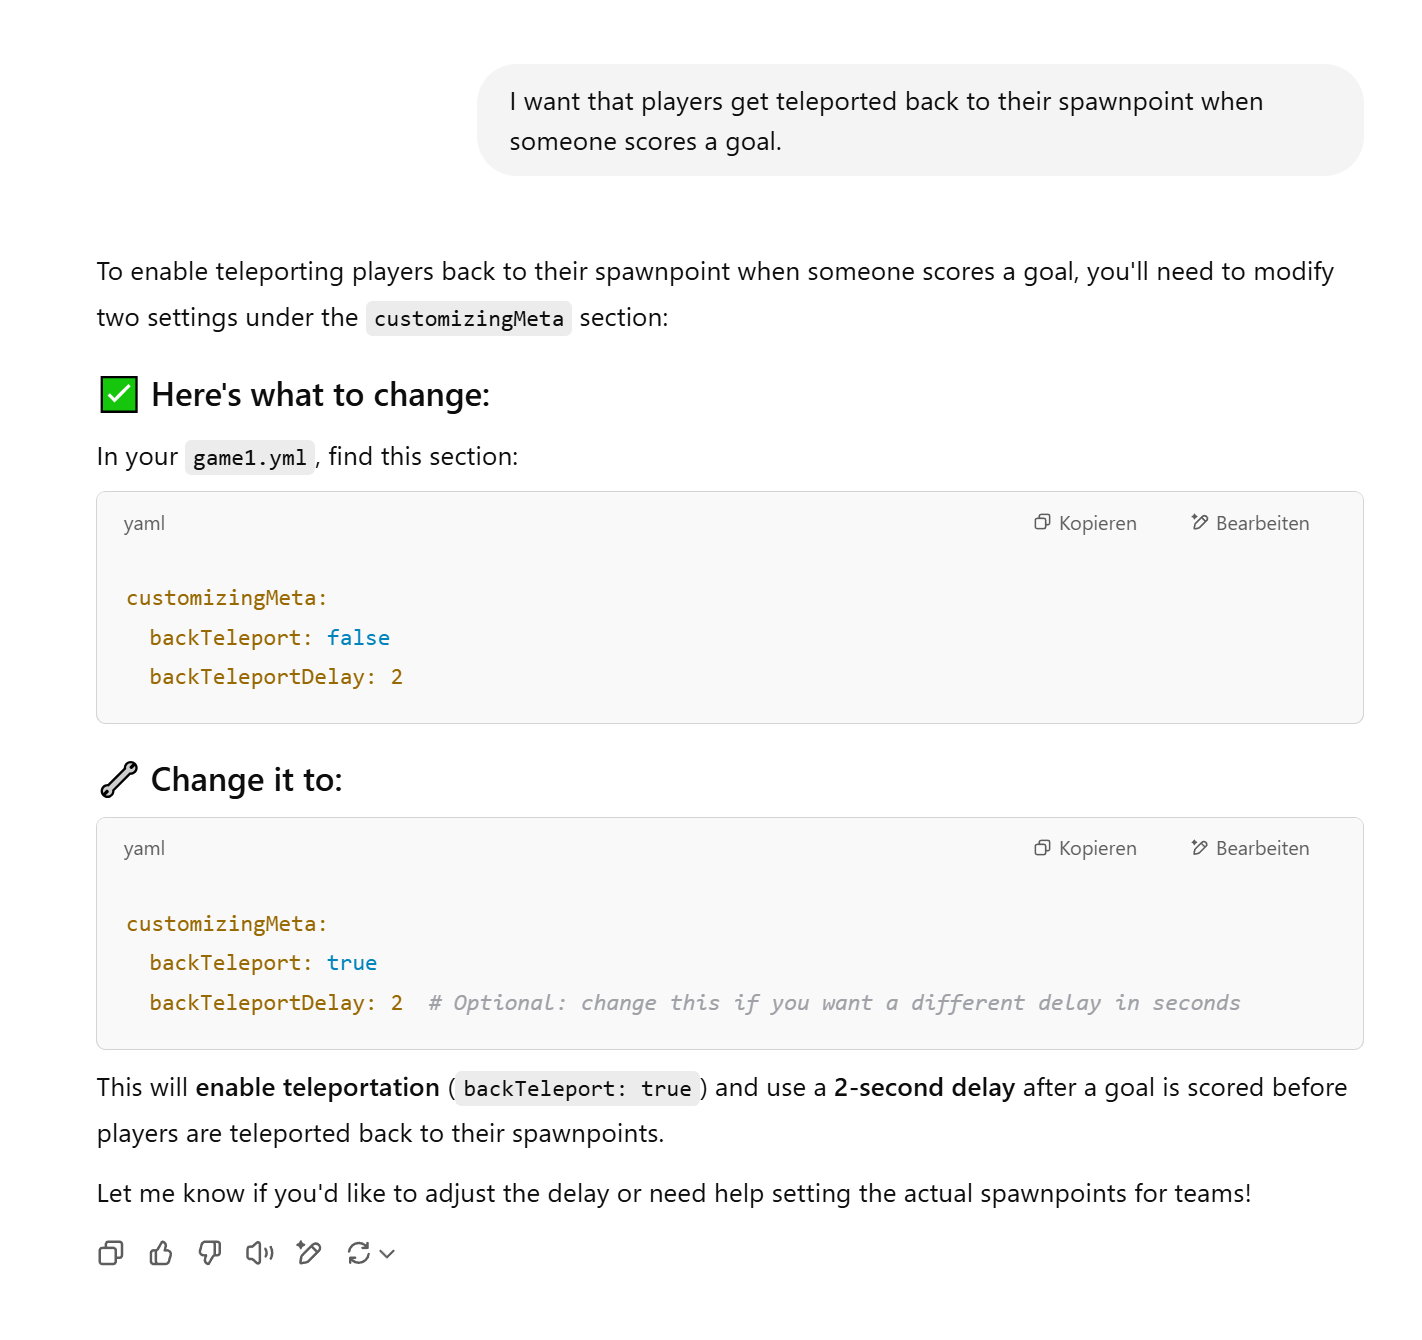Screen dimensions: 1422x1340
Task: Read the response aloud with the speaker icon
Action: tap(259, 1253)
